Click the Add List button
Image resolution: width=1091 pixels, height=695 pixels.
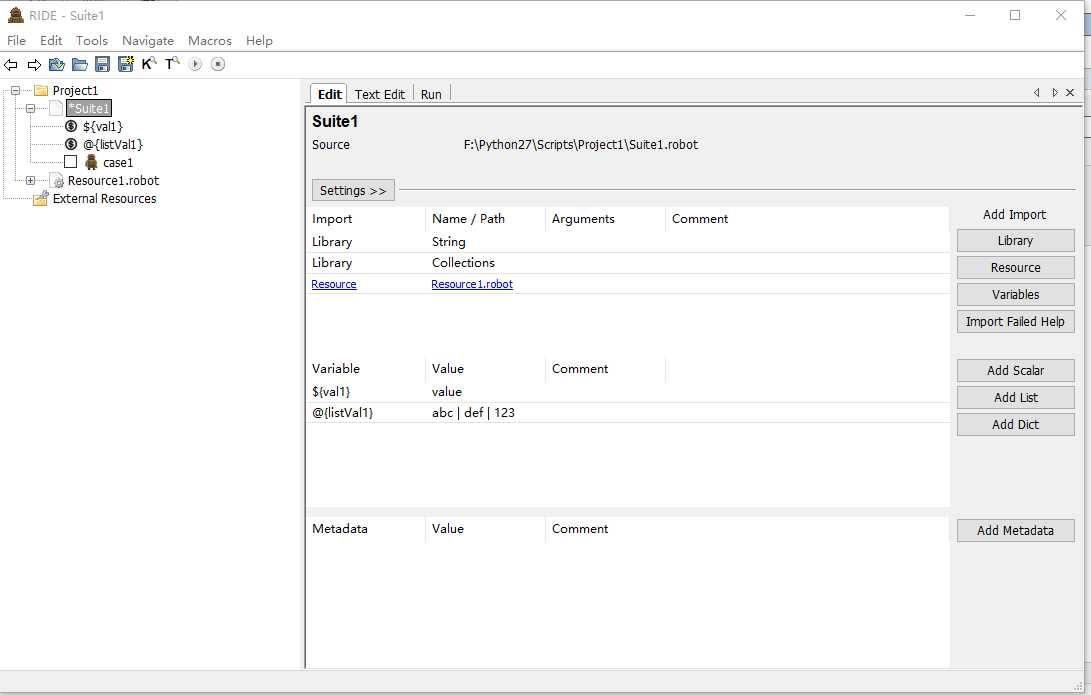1015,398
